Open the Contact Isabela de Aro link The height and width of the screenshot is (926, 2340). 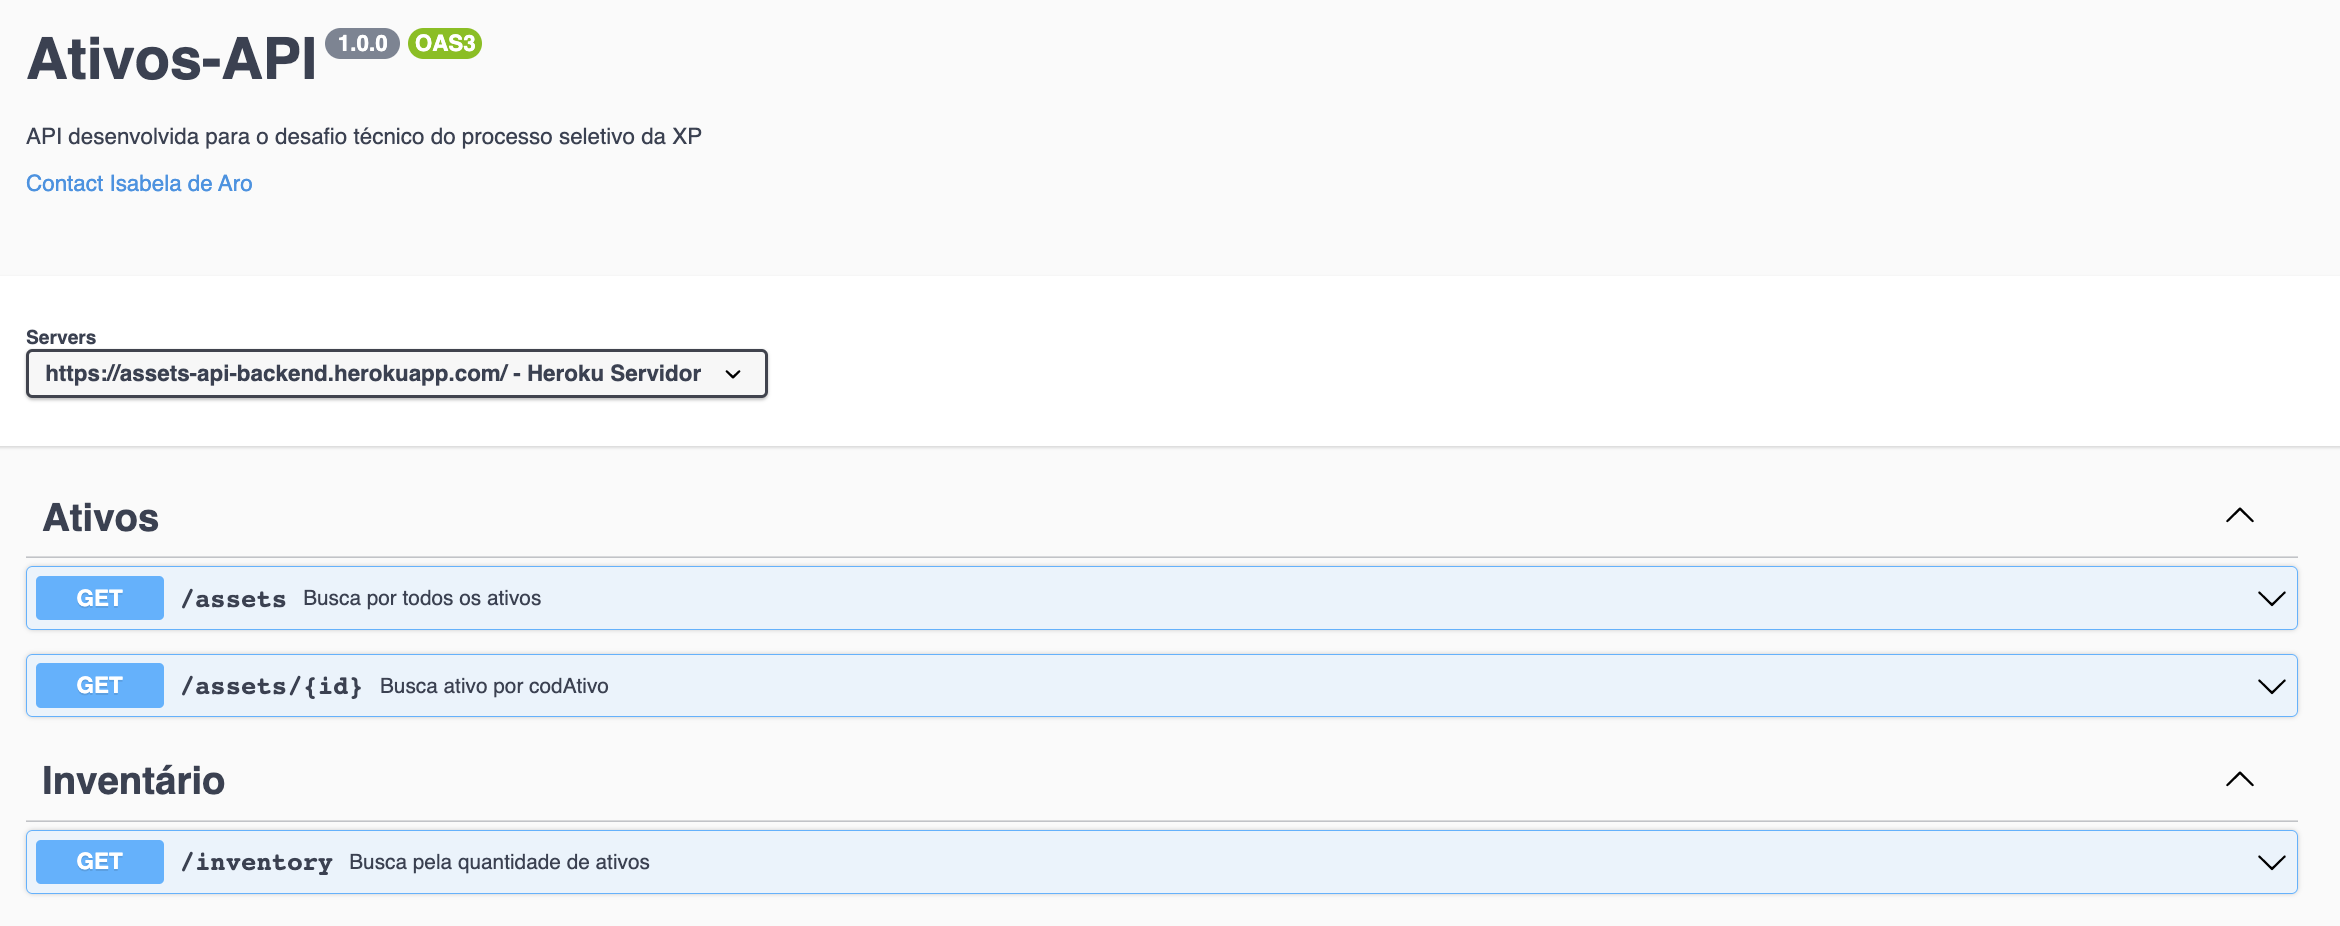point(139,183)
